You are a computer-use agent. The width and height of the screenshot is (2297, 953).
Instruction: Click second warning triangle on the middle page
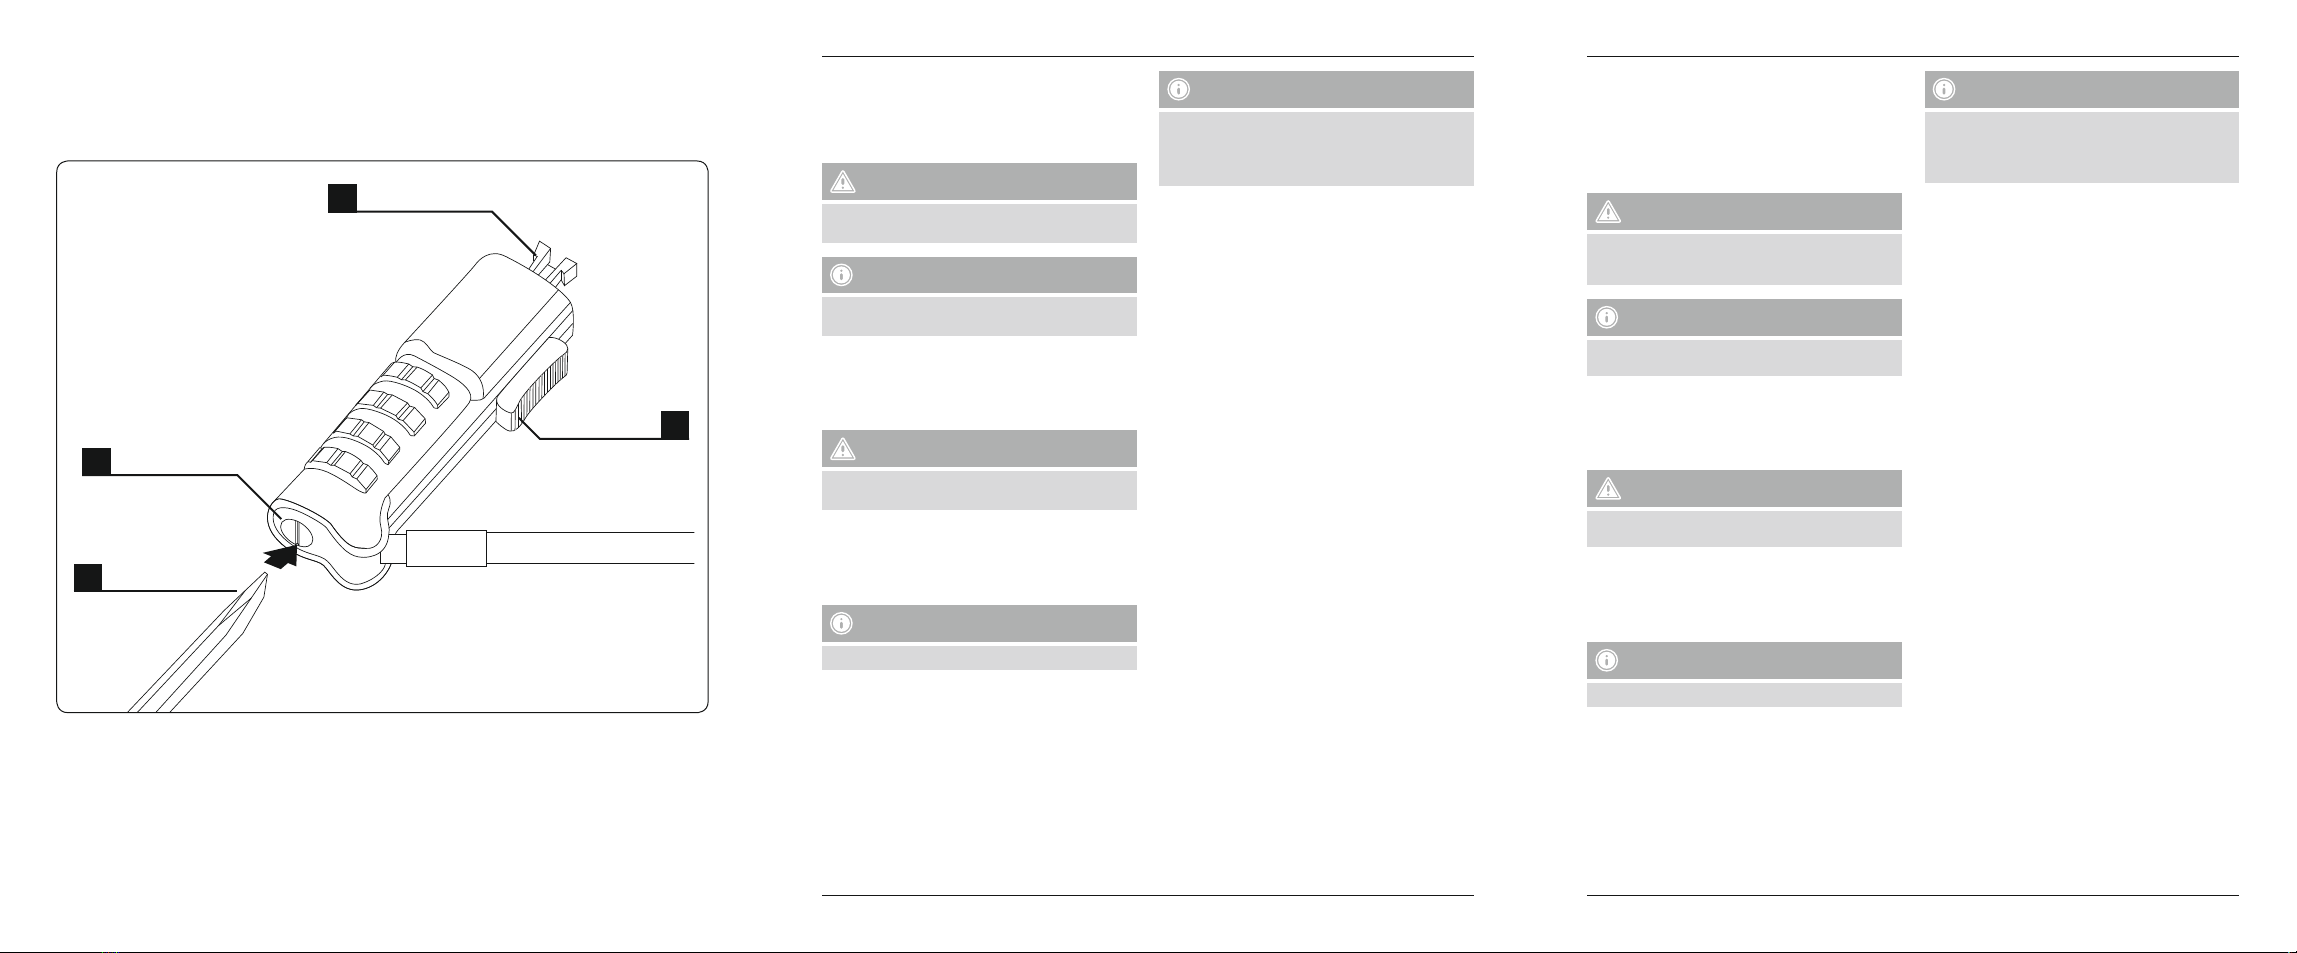843,449
